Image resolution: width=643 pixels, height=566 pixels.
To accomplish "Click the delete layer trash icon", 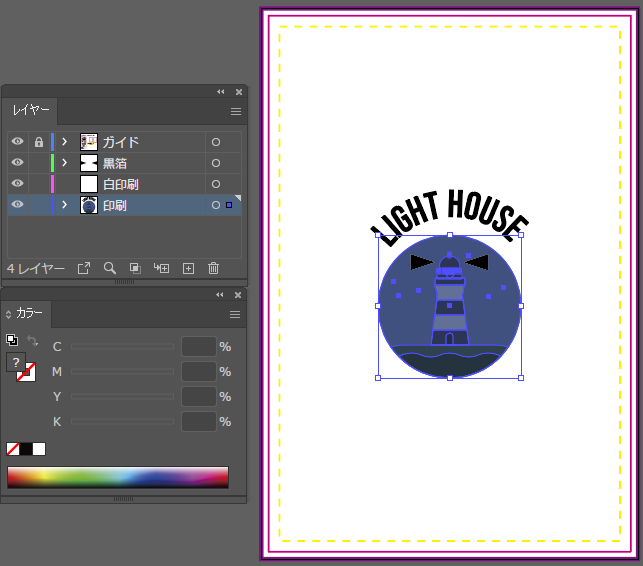I will (x=213, y=268).
